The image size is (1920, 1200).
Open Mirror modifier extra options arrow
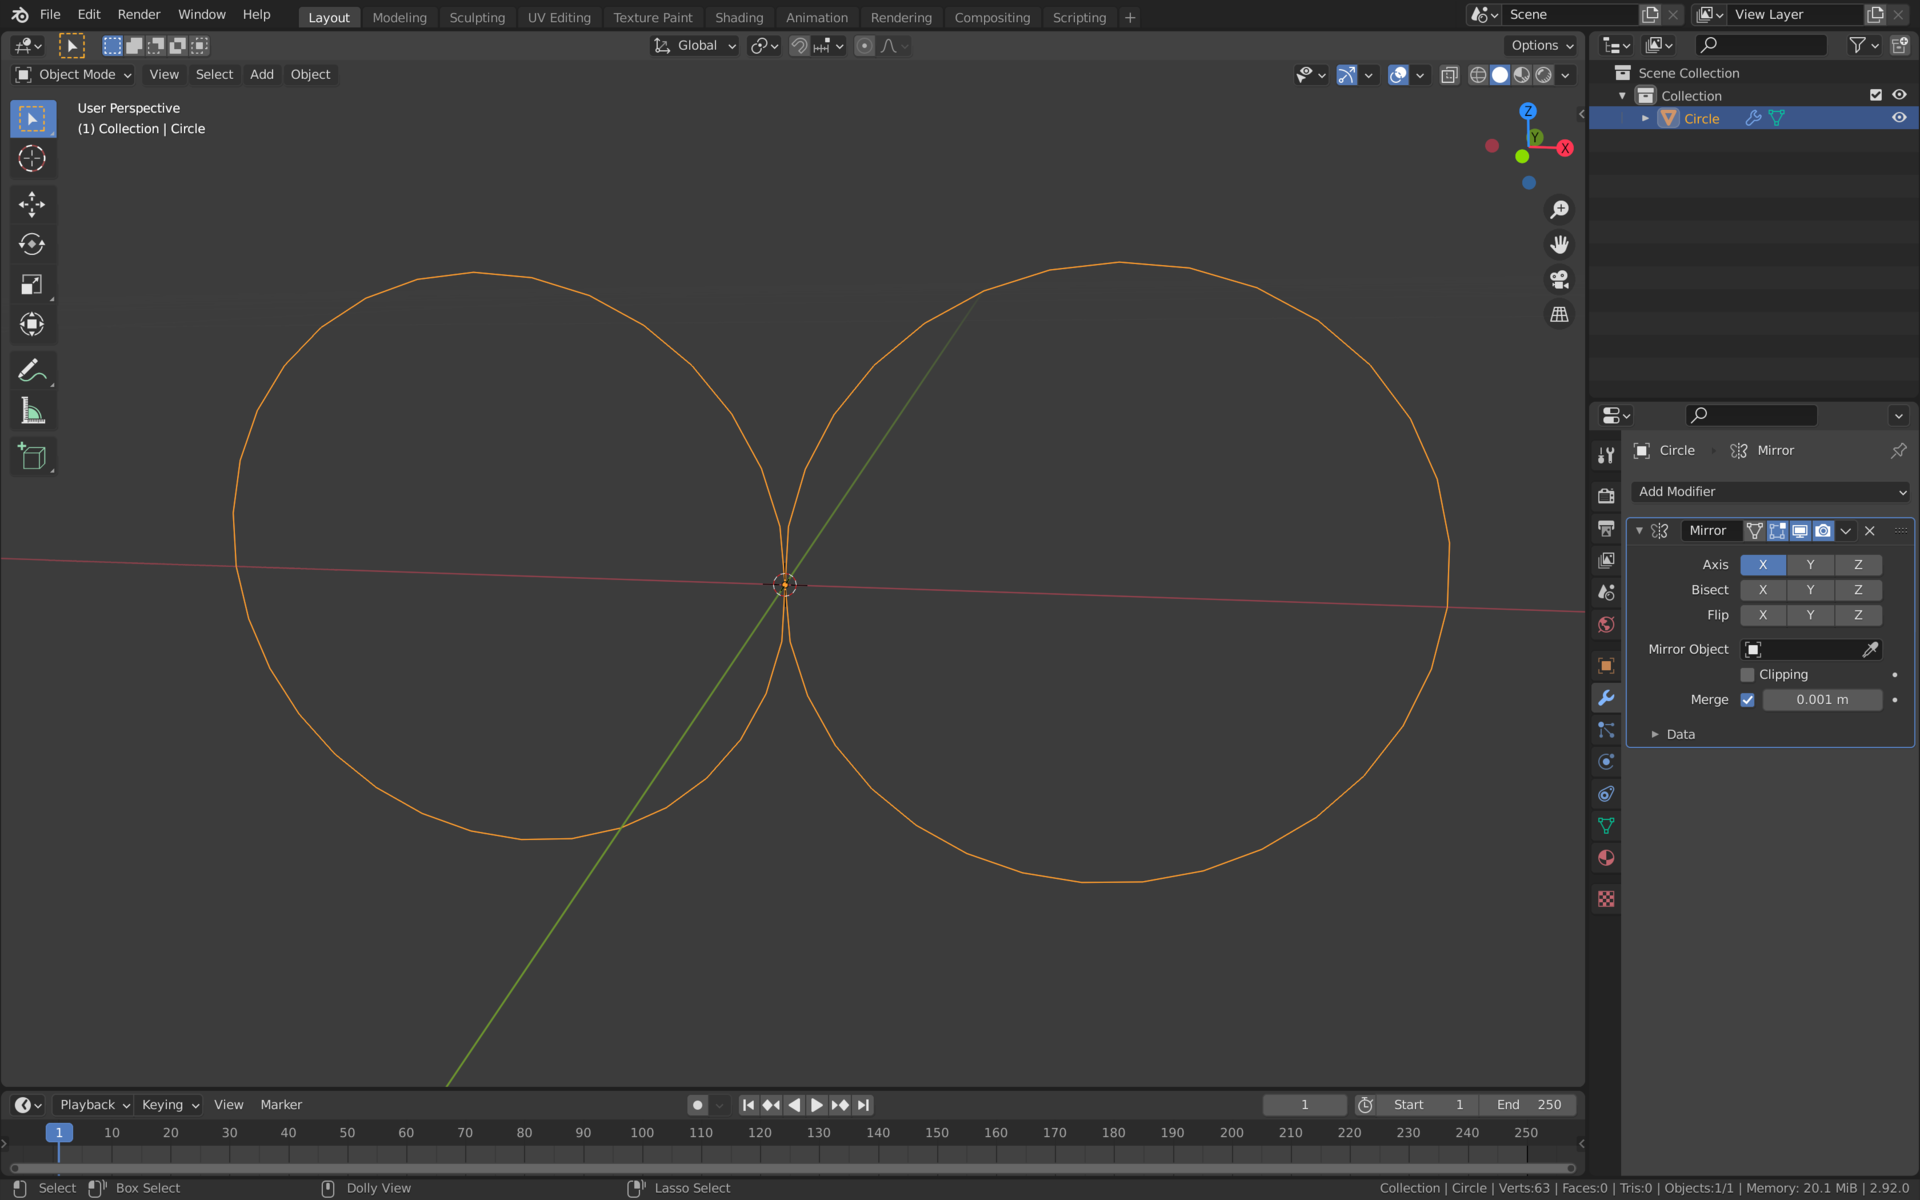(1846, 531)
